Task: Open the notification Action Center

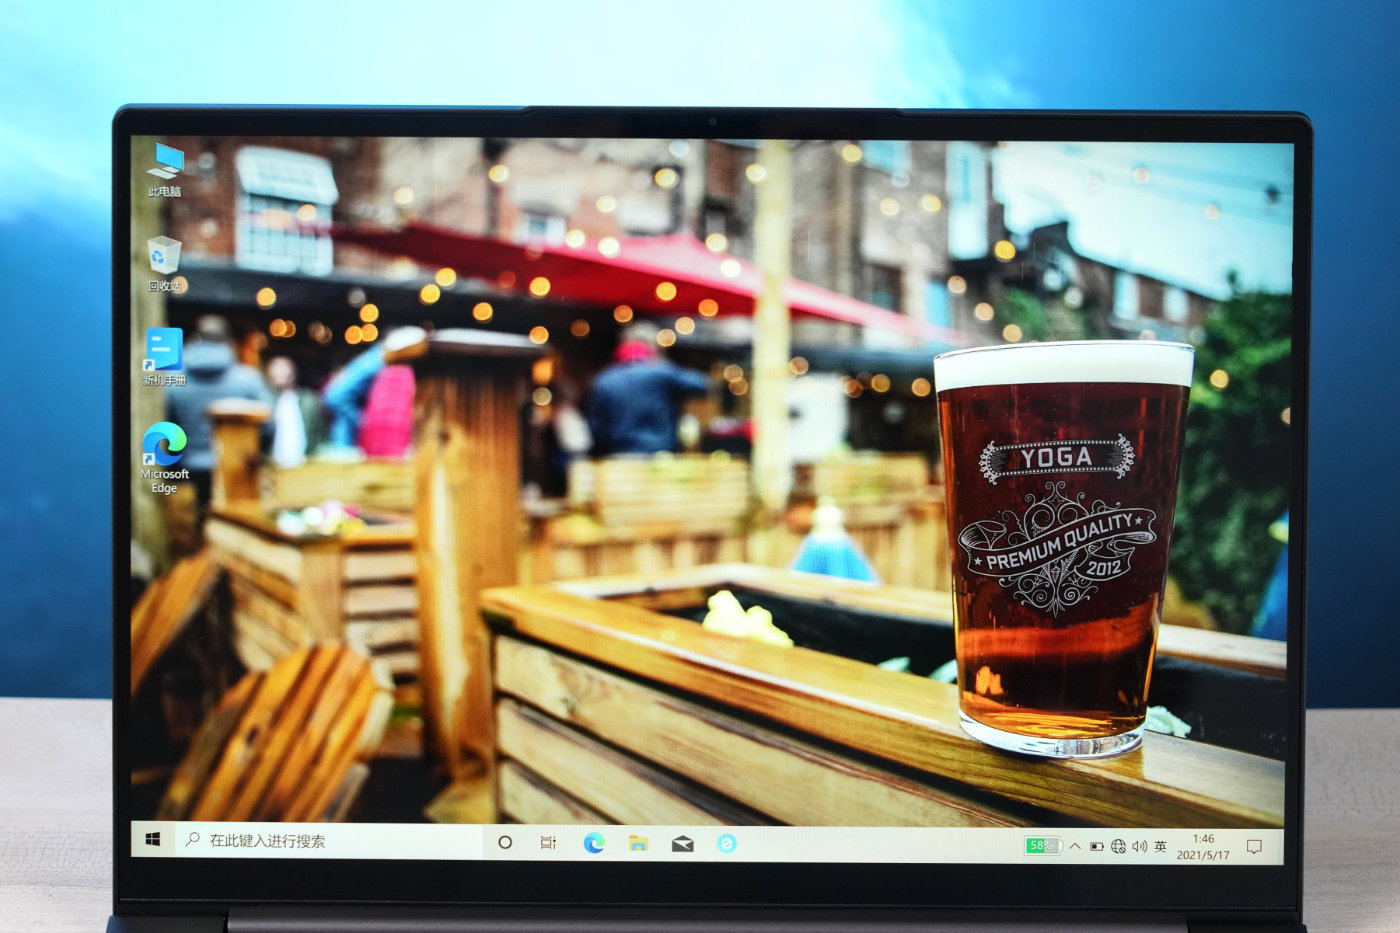Action: 1254,848
